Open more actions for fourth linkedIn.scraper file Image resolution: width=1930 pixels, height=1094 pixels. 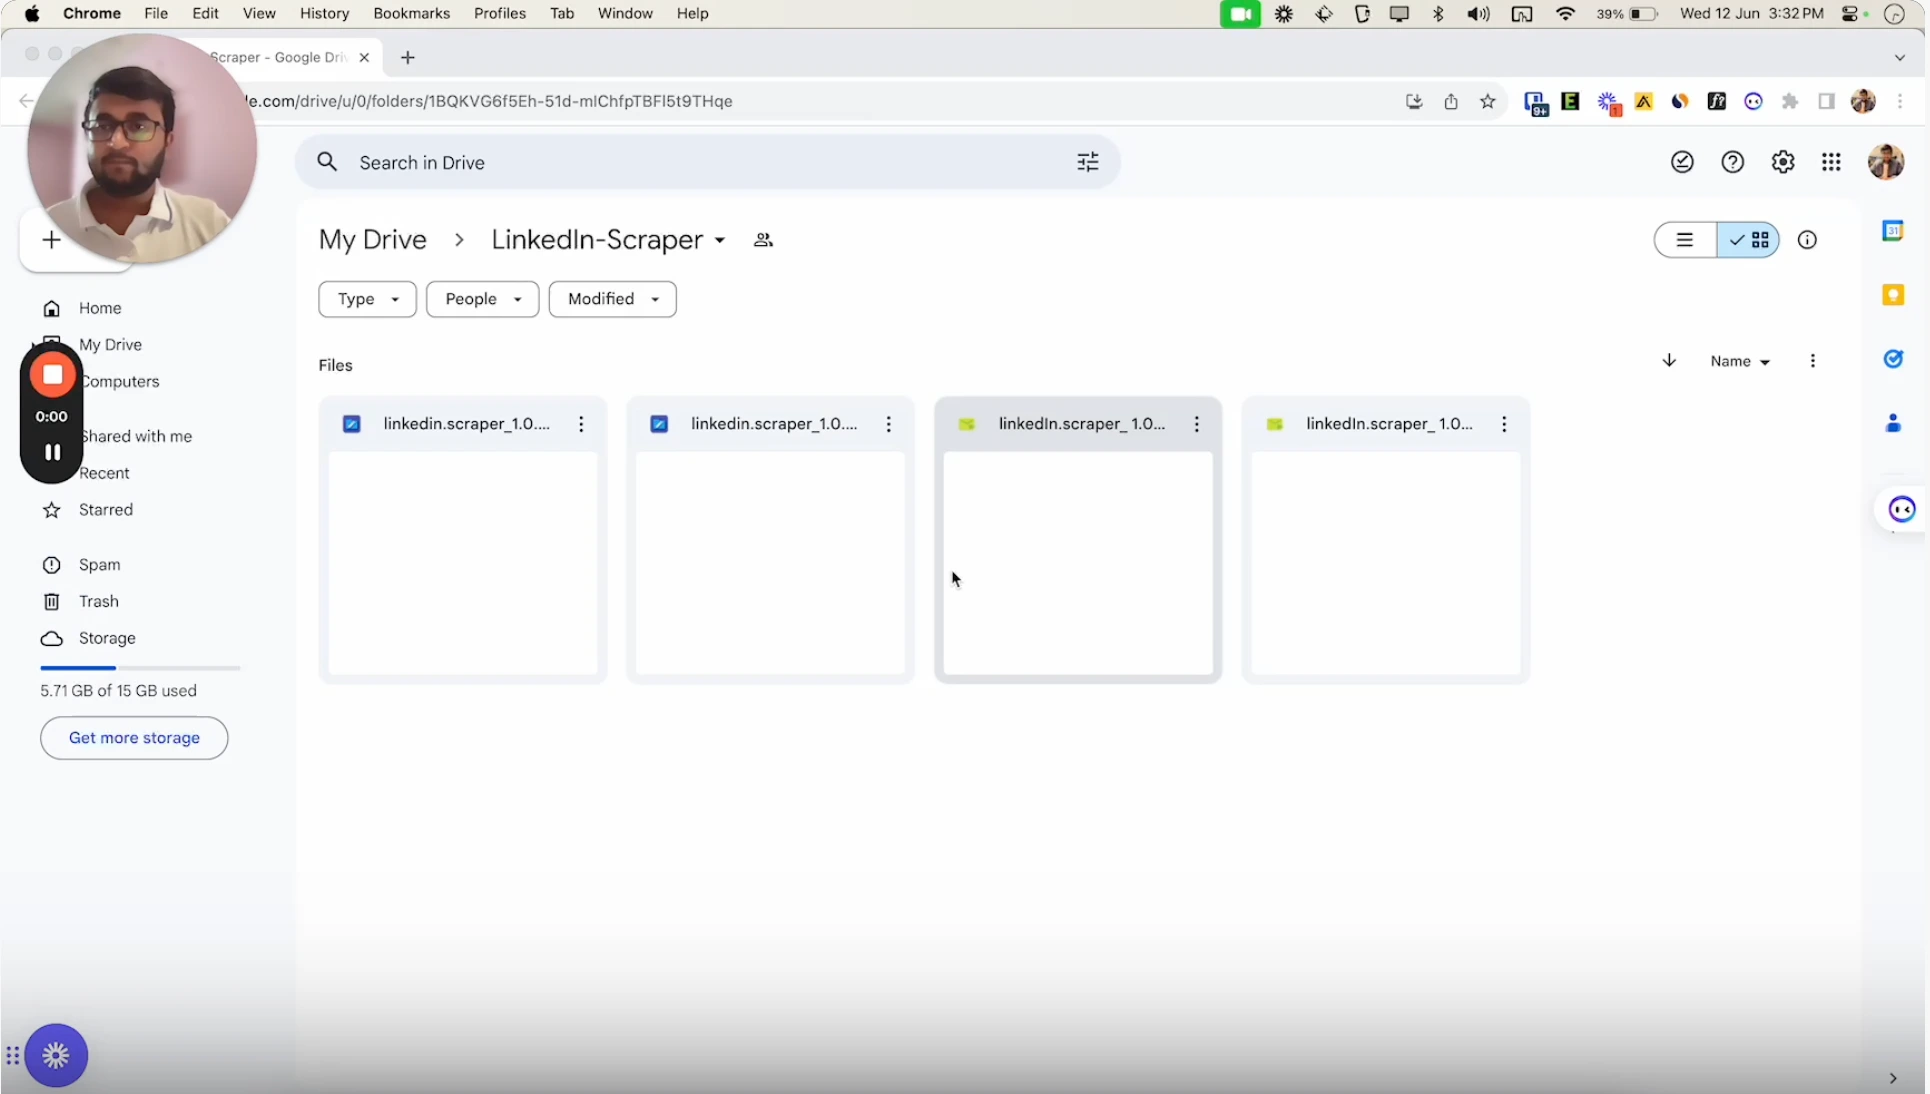point(1504,424)
